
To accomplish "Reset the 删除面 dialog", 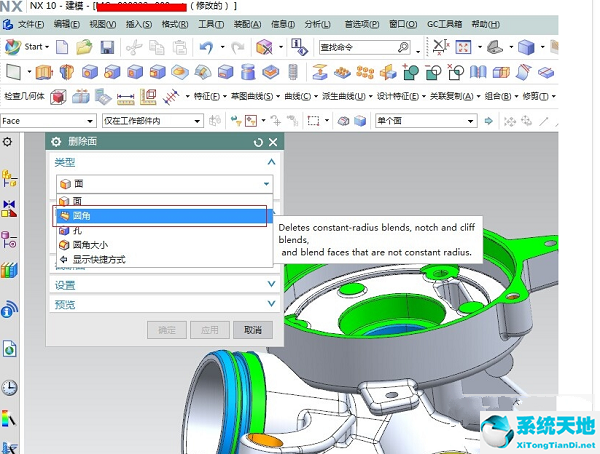I will 258,142.
